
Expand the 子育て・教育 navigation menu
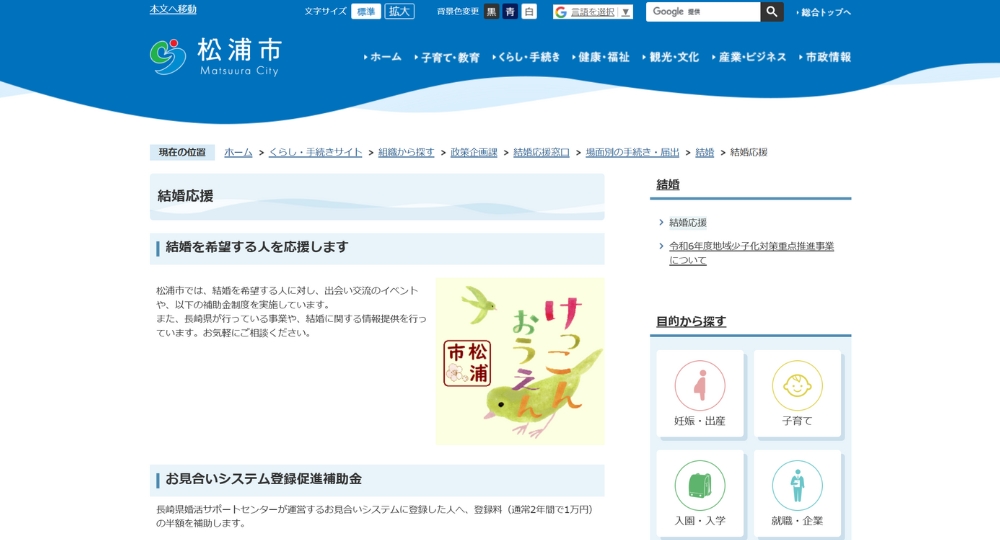pos(449,57)
